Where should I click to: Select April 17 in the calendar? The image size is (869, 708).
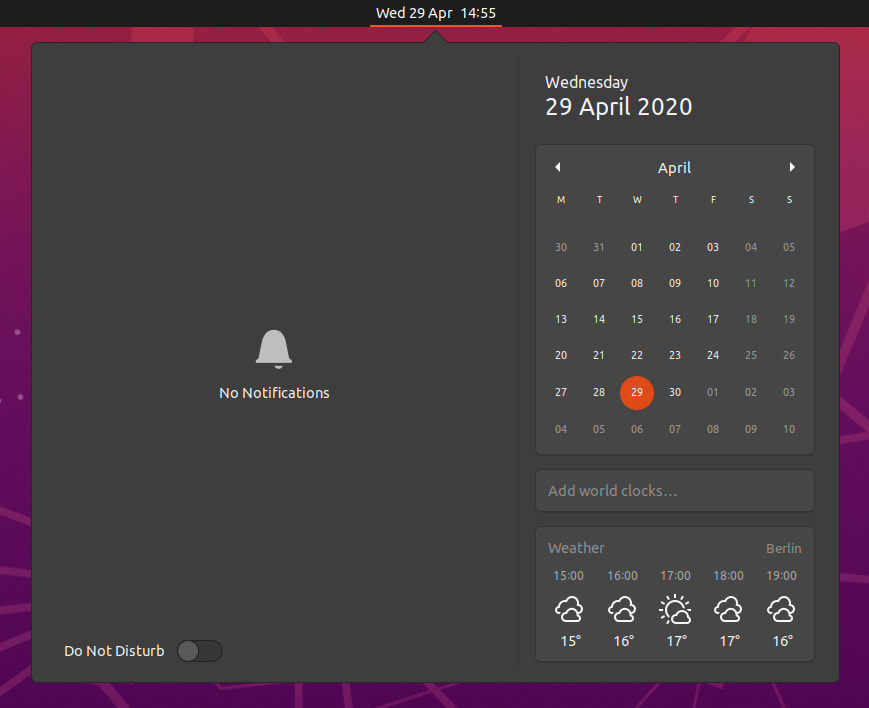tap(713, 319)
